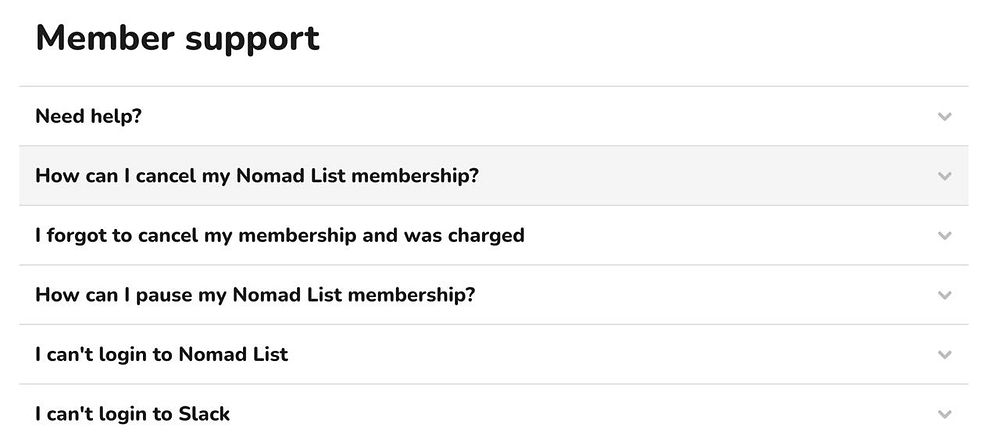Click empty middle area of 'Need help?' row
Viewport: 1000px width, 441px height.
click(x=540, y=117)
